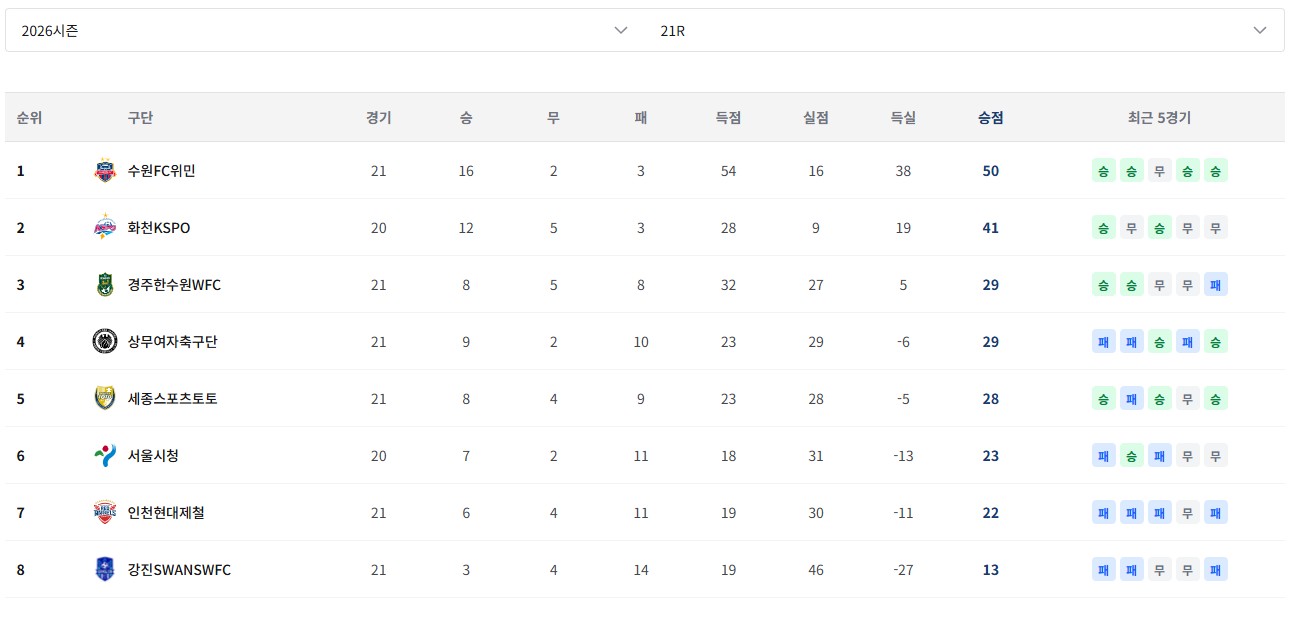Open the 인천현대제철 team name link
Screen dimensions: 1291x637
tap(166, 513)
